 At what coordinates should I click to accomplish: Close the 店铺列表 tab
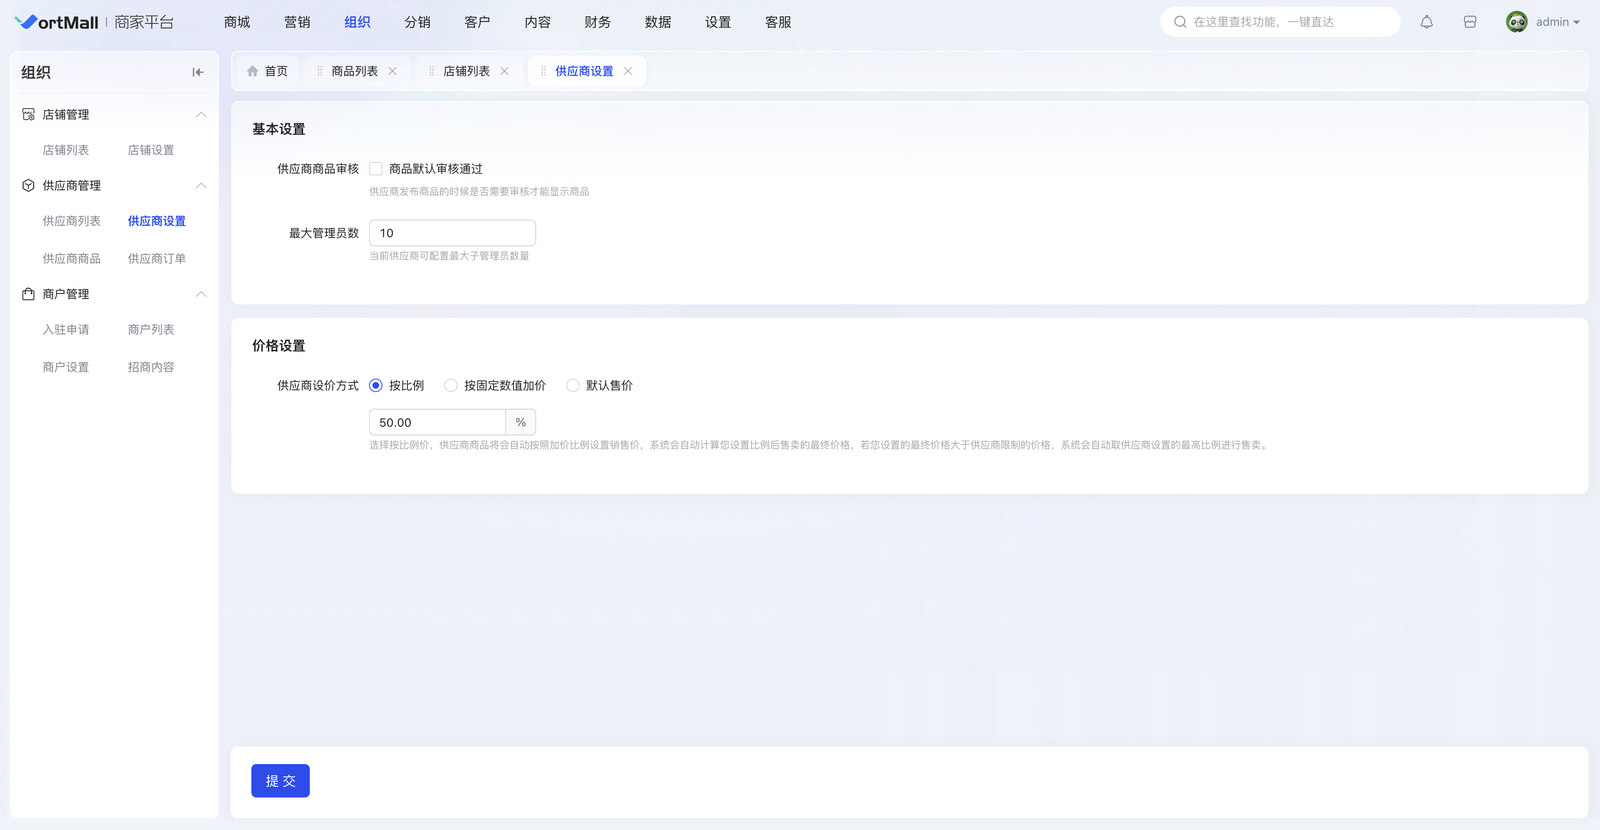(505, 71)
